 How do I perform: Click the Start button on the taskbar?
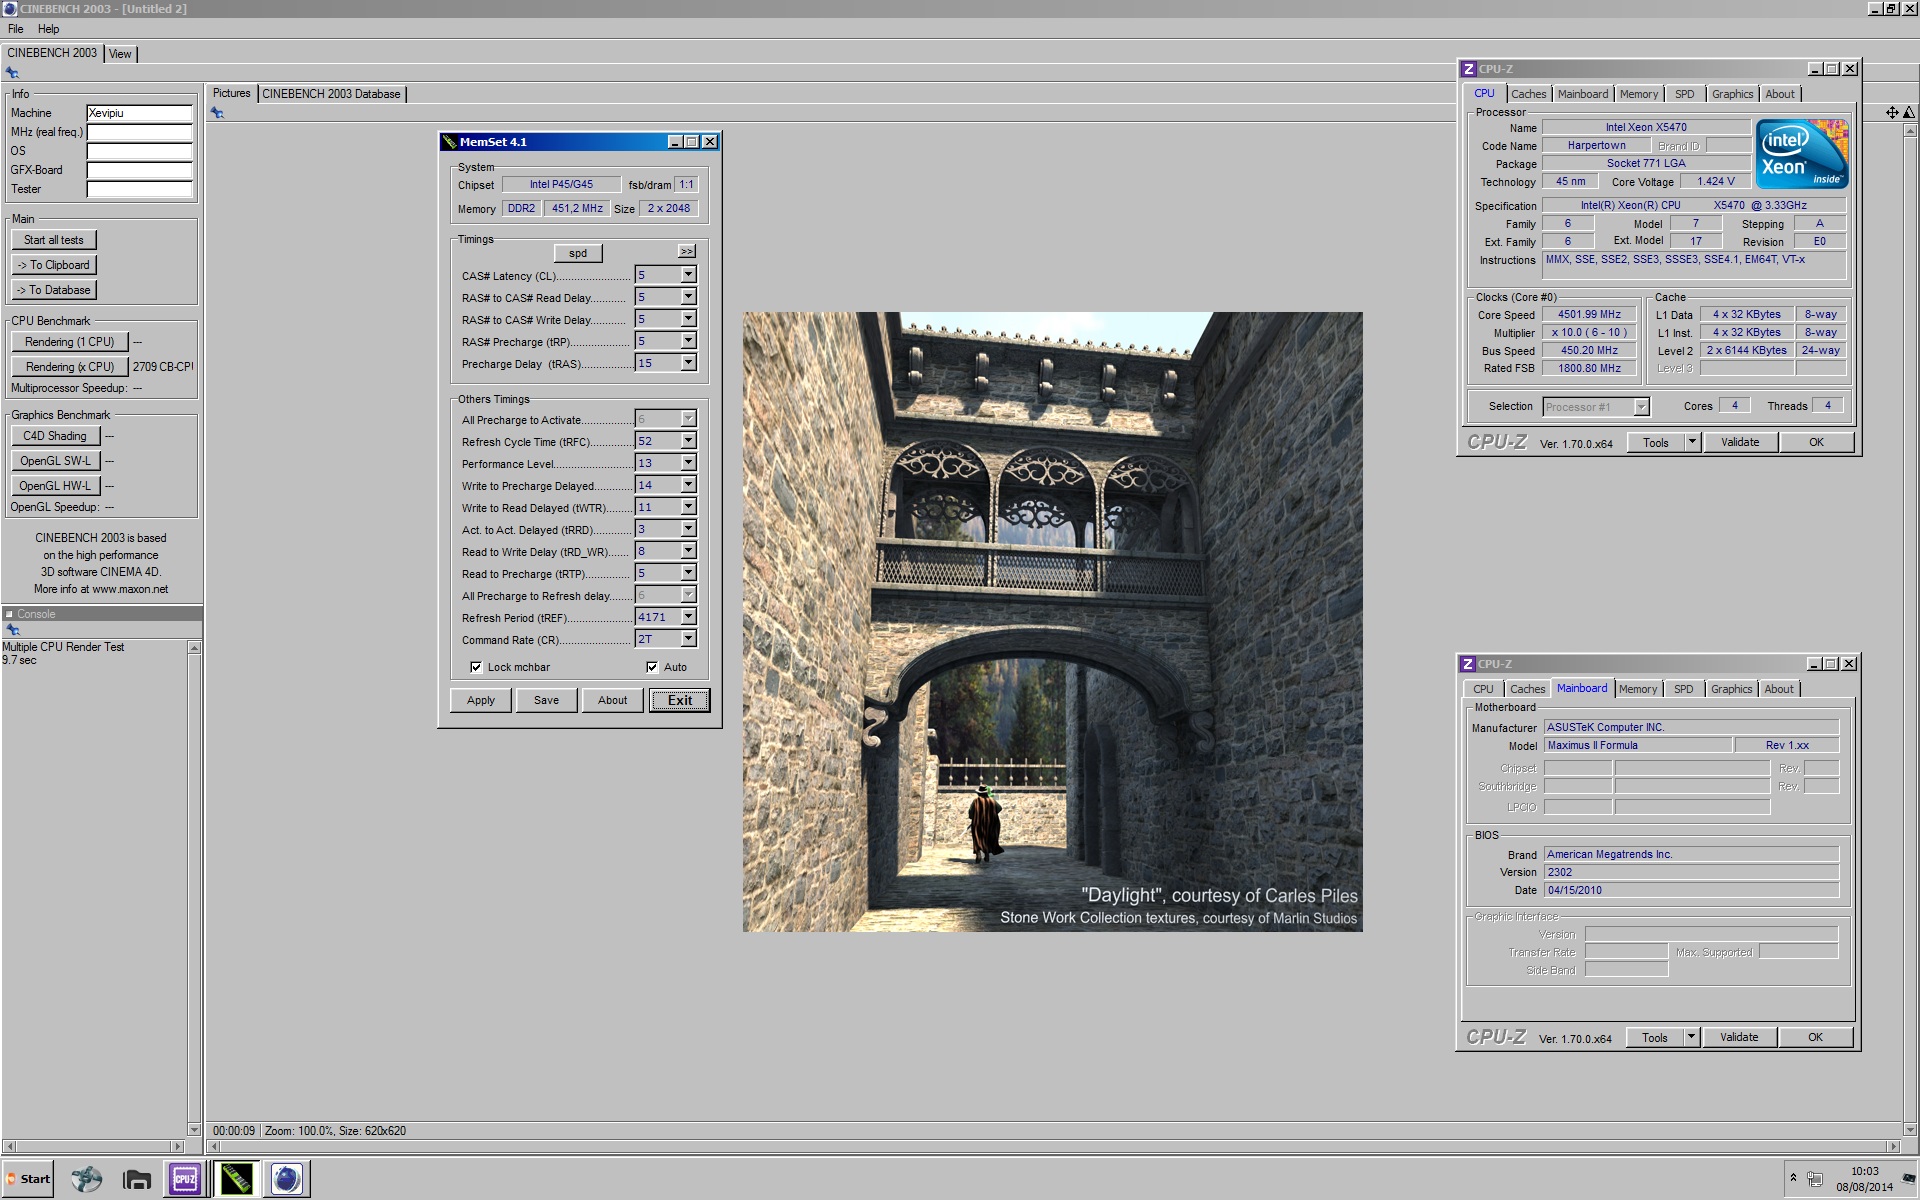pos(28,1179)
